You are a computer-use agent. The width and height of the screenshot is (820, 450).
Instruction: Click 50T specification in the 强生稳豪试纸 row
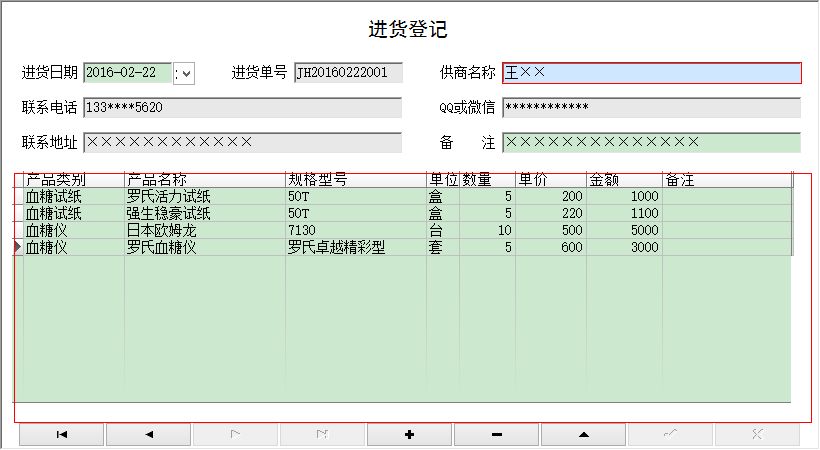pos(356,213)
